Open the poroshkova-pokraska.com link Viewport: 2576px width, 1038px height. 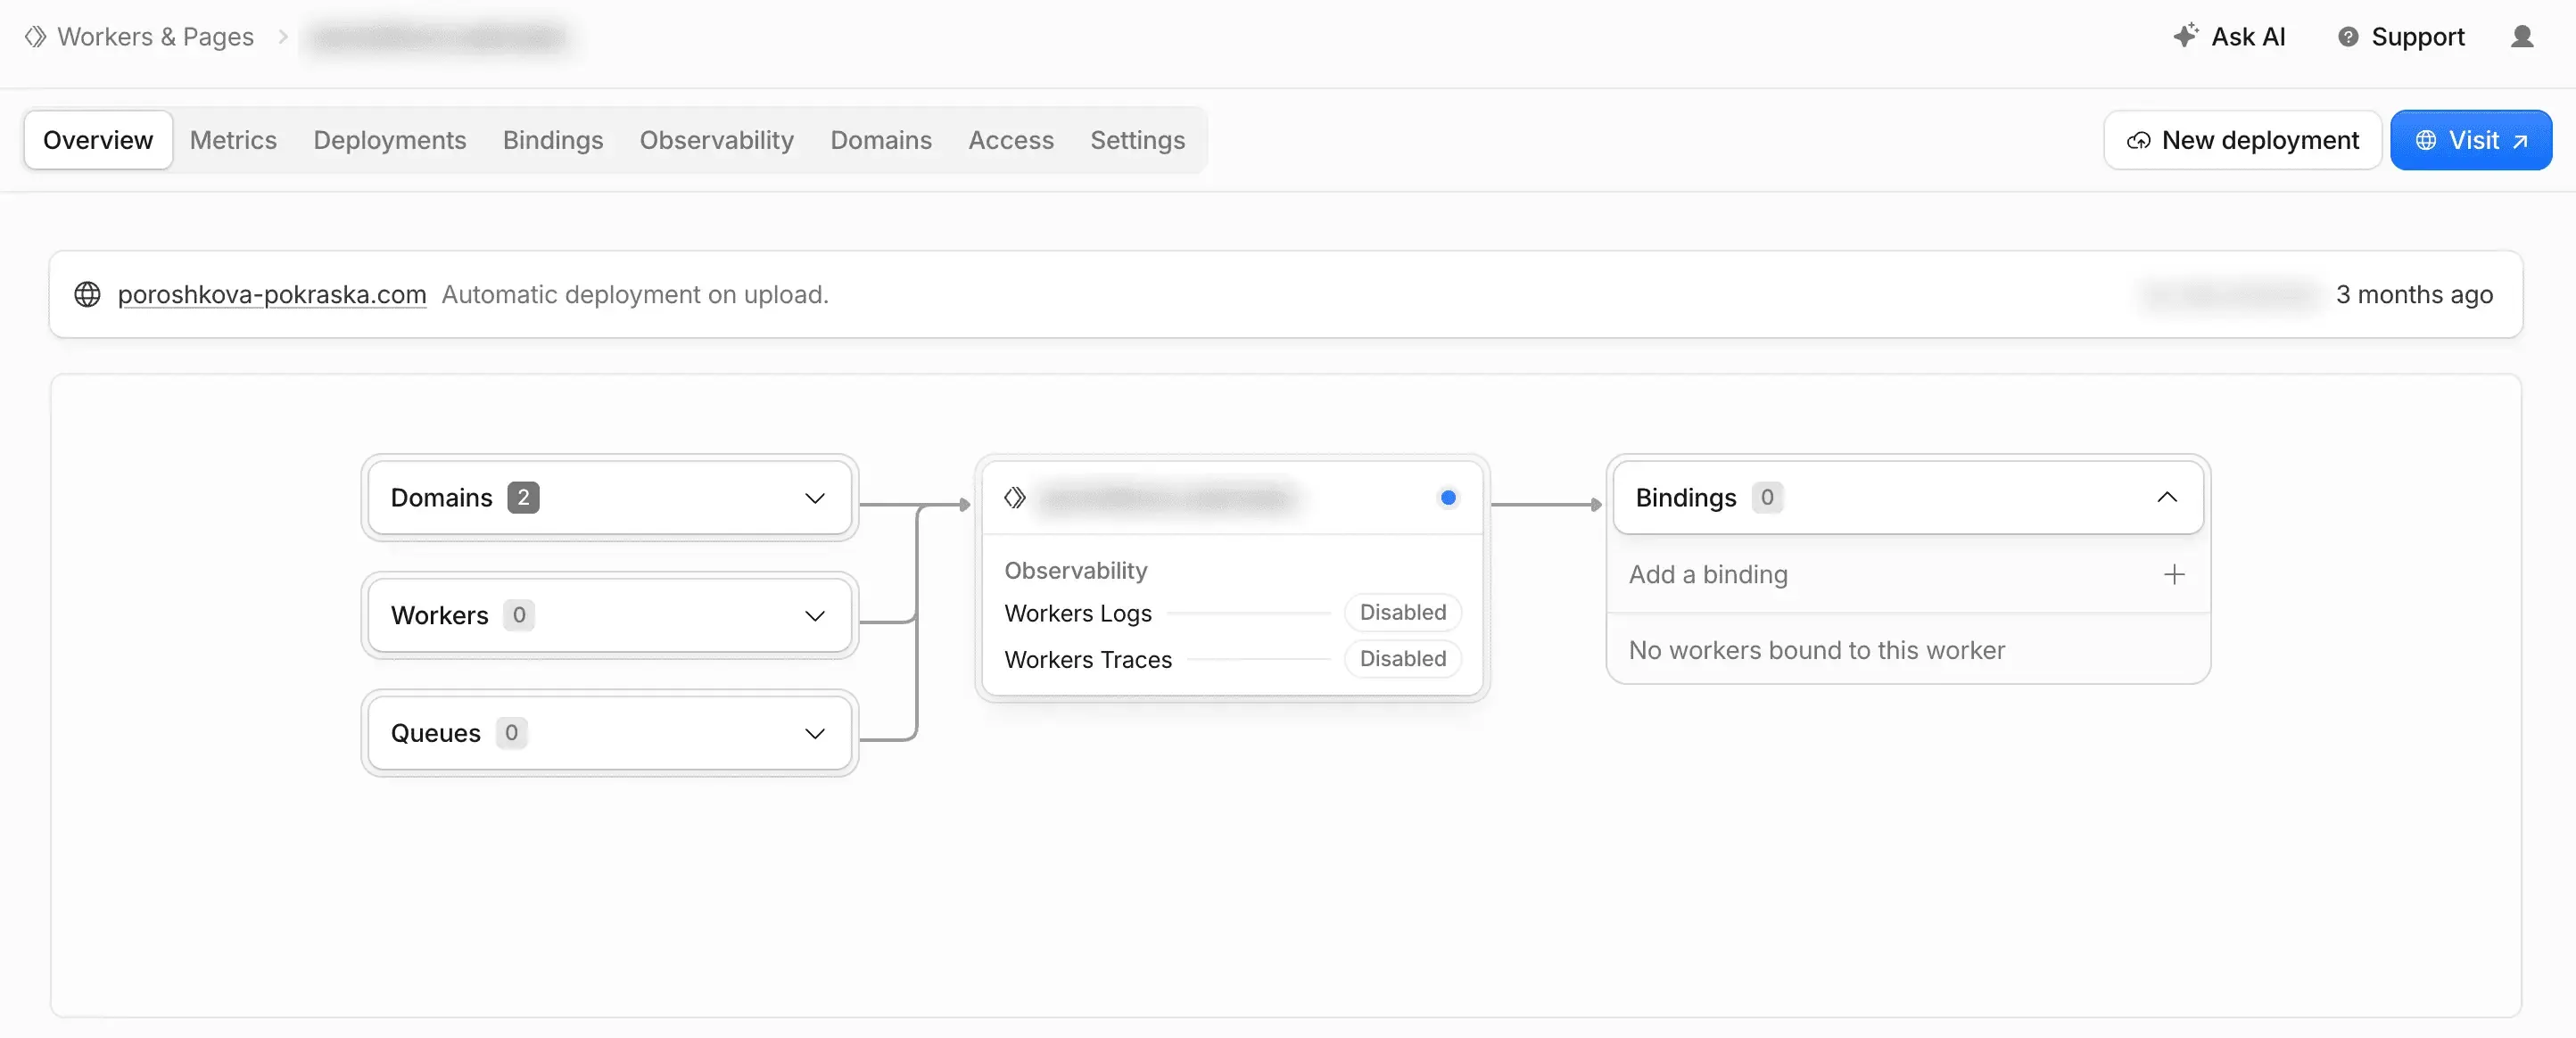[272, 294]
